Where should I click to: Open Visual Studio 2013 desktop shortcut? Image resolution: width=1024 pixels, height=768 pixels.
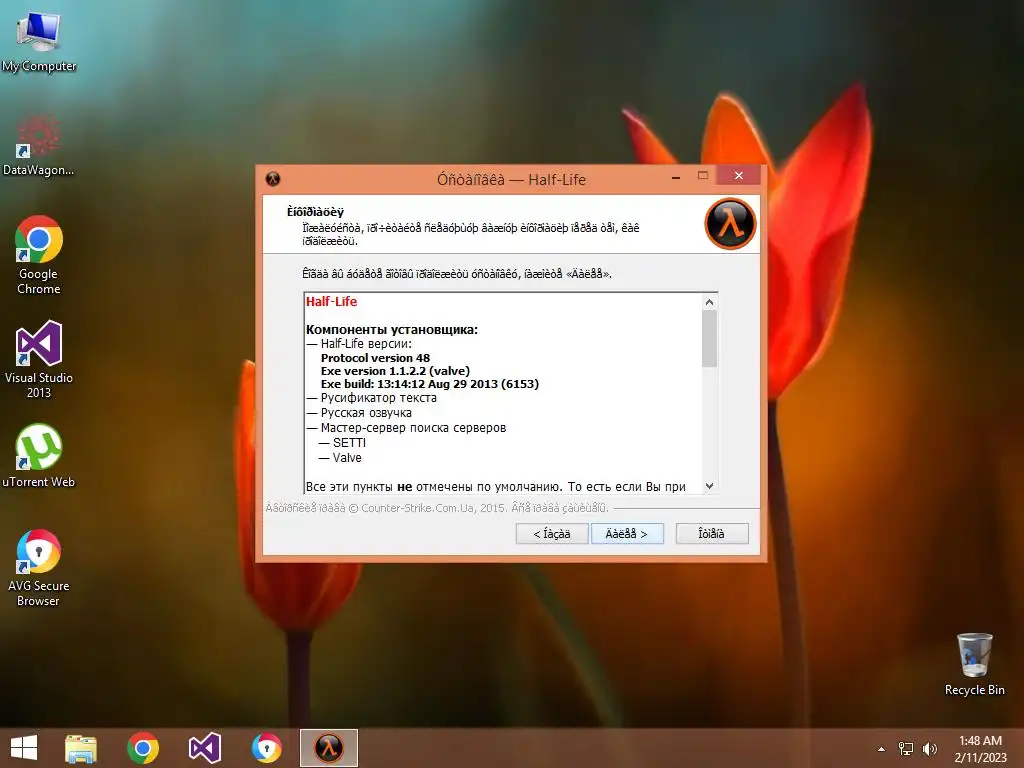[39, 359]
